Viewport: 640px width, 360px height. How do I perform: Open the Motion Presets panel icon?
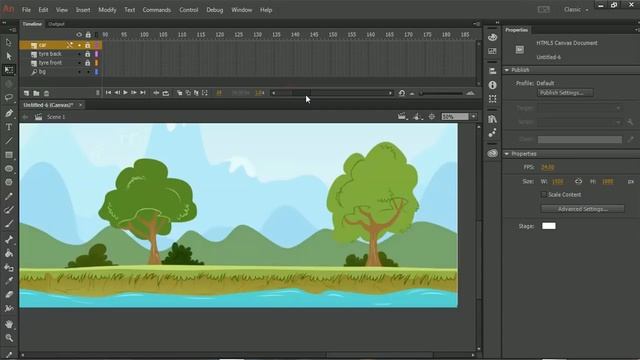coord(493,133)
